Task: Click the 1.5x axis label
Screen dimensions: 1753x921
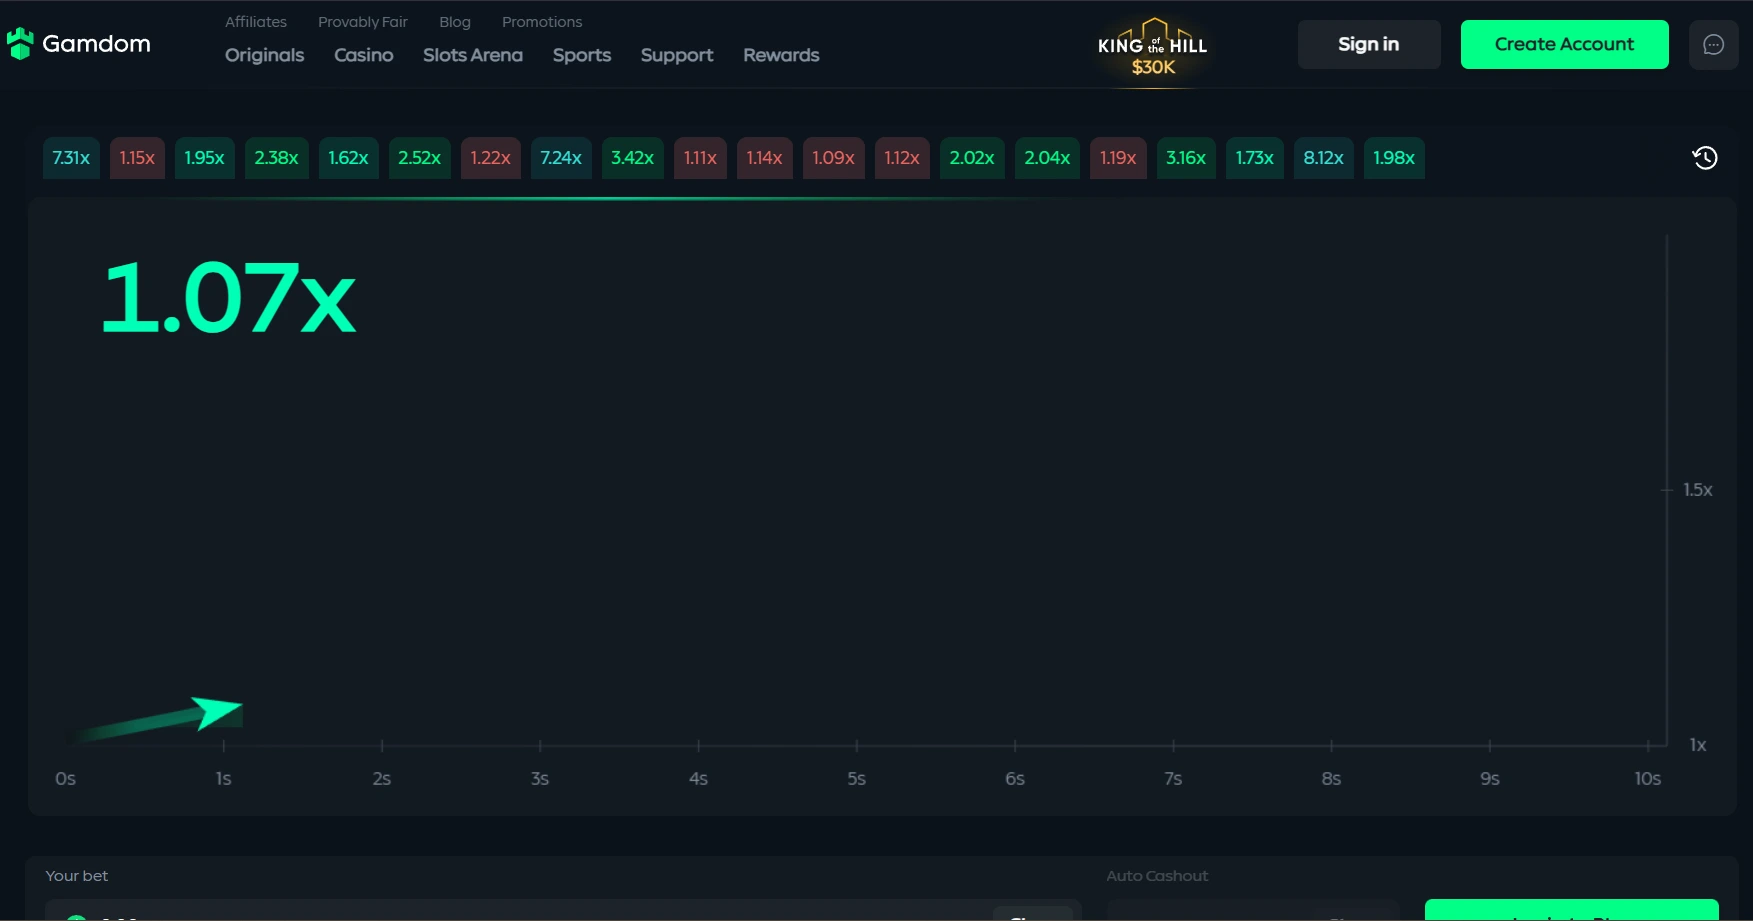Action: tap(1697, 490)
